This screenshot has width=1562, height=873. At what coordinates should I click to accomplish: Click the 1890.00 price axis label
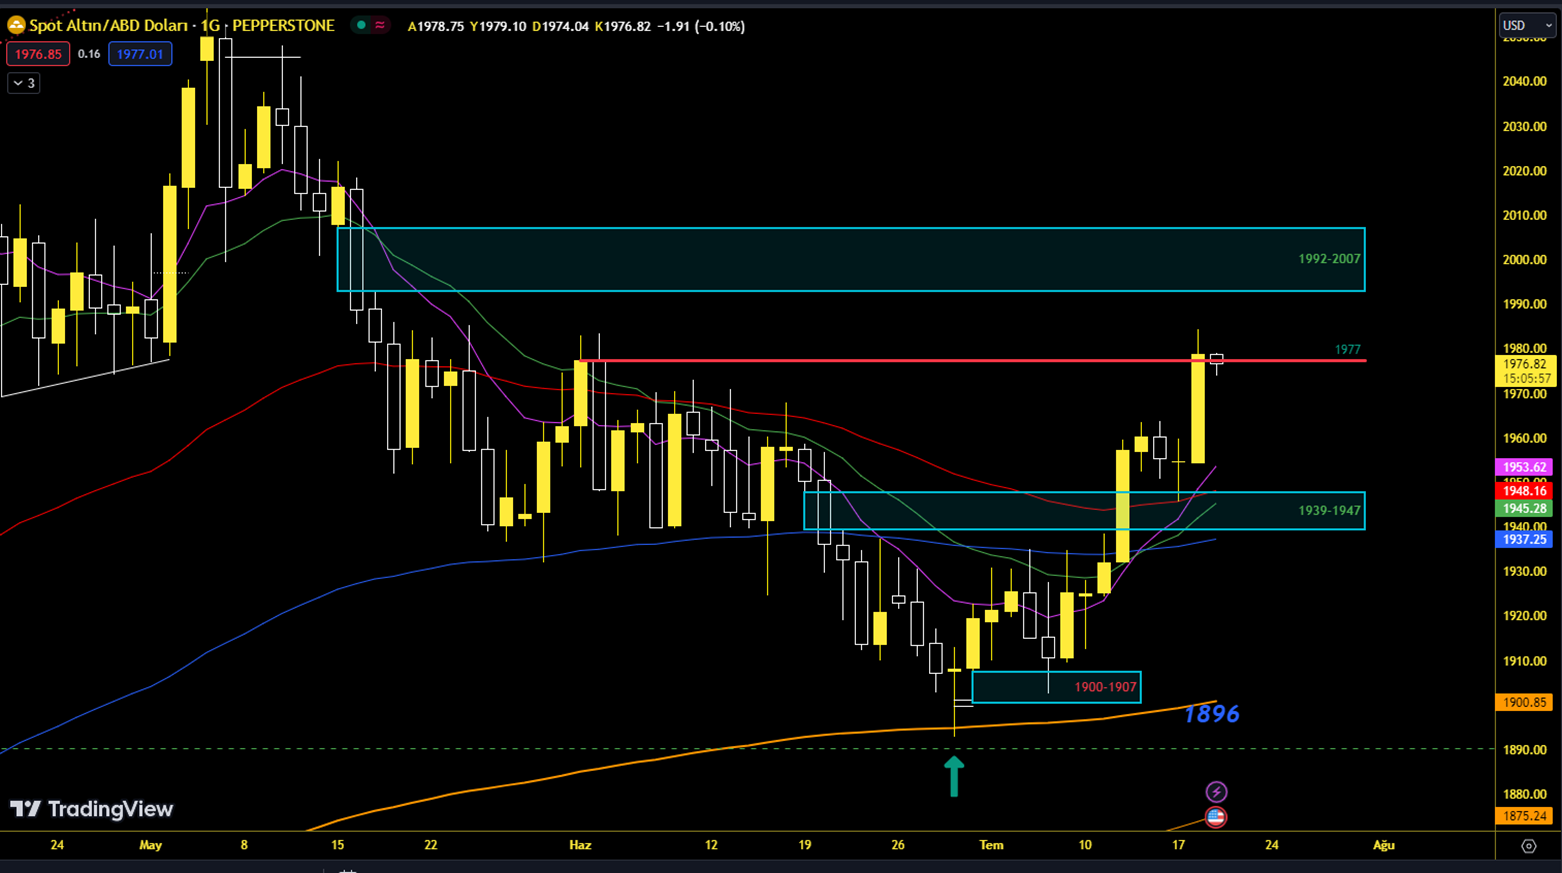pos(1524,750)
